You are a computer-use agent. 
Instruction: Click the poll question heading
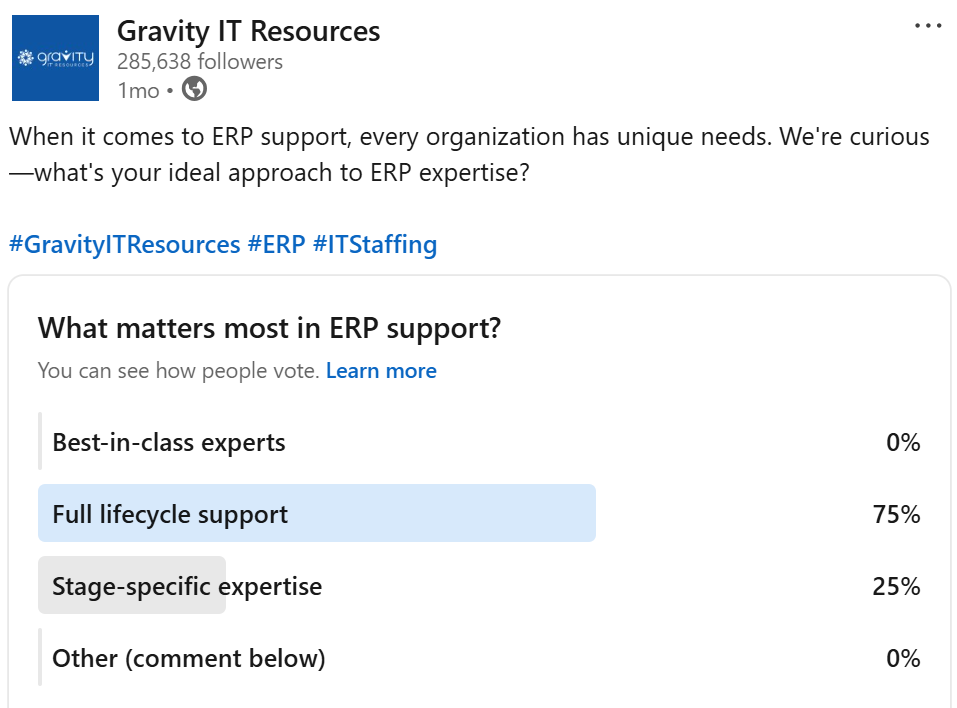[269, 328]
